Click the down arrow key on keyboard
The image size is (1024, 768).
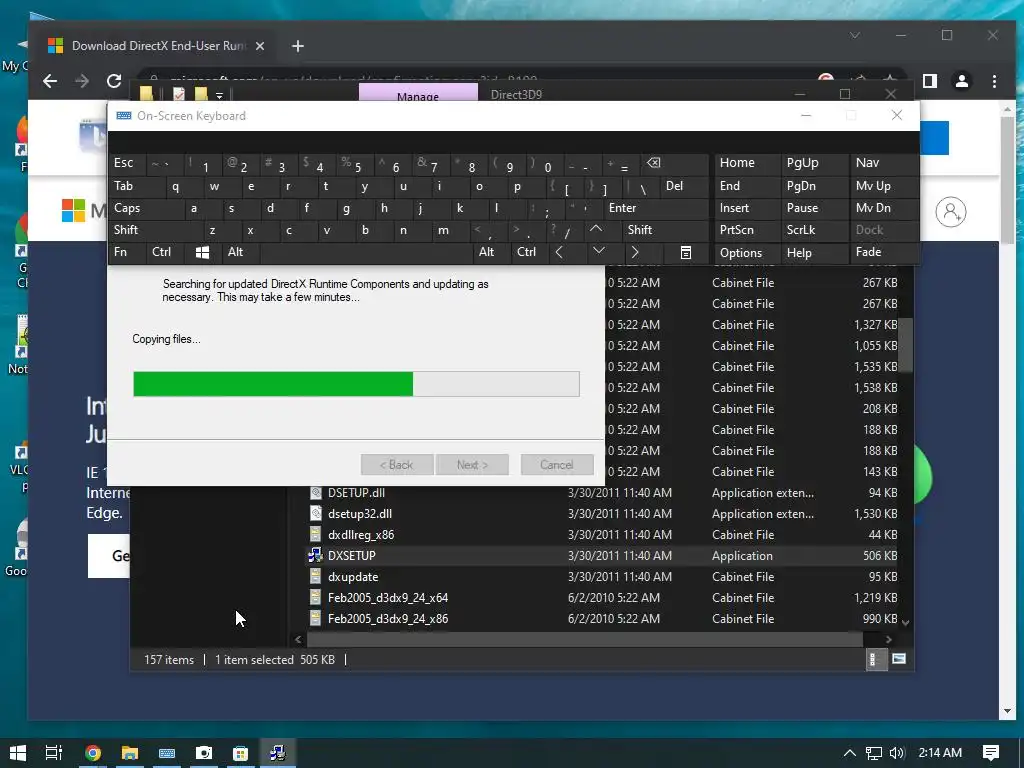point(598,251)
